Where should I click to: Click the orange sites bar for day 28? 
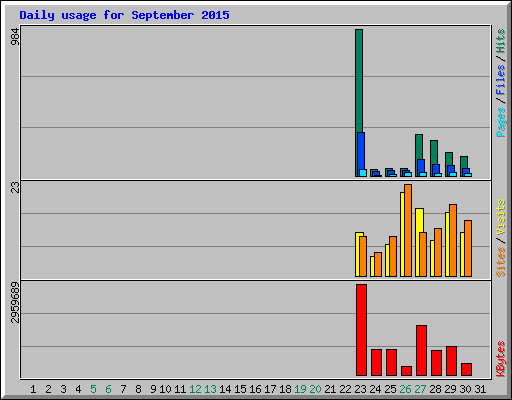(x=438, y=252)
